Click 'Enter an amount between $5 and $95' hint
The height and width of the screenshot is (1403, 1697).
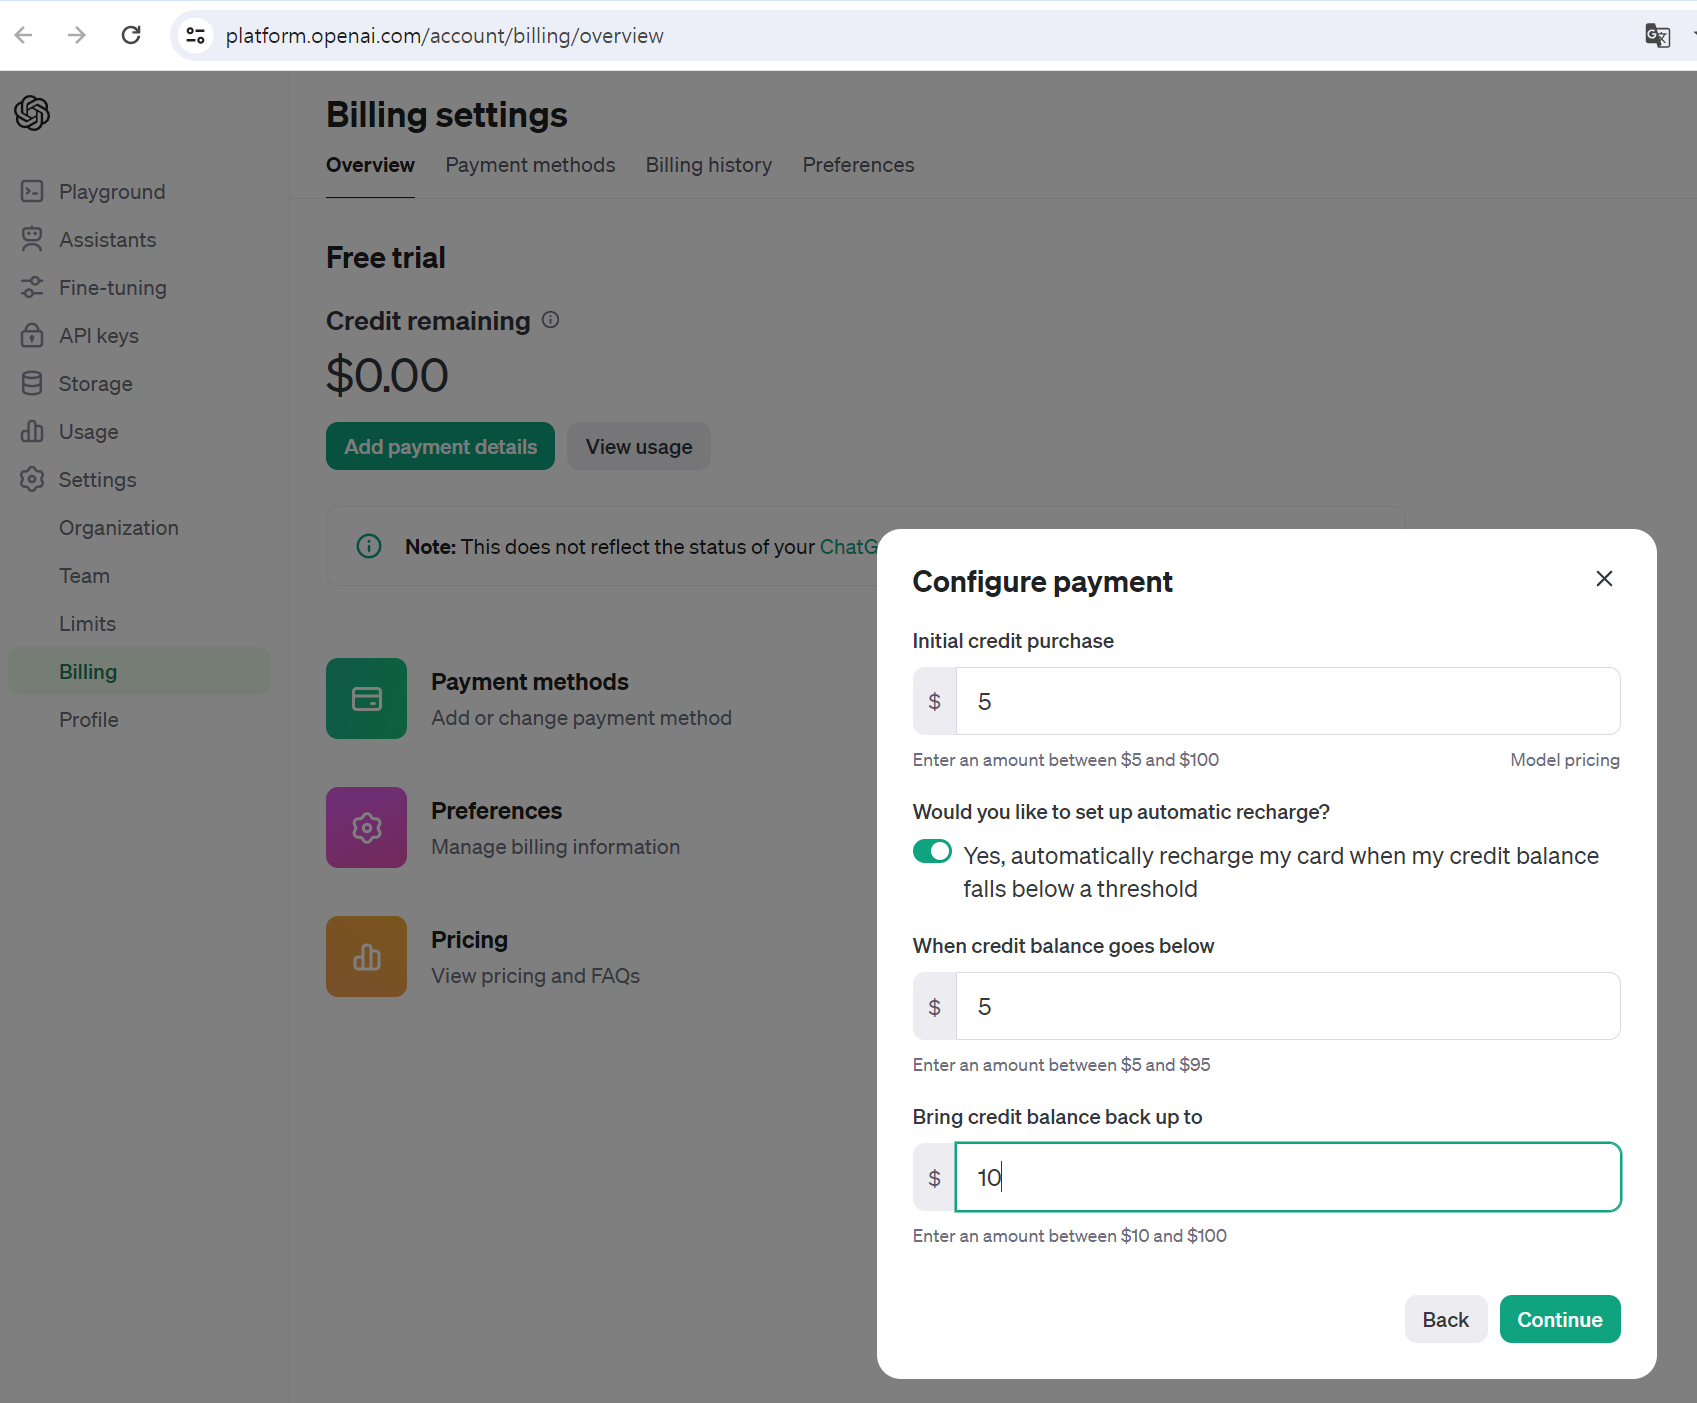click(x=1061, y=1065)
